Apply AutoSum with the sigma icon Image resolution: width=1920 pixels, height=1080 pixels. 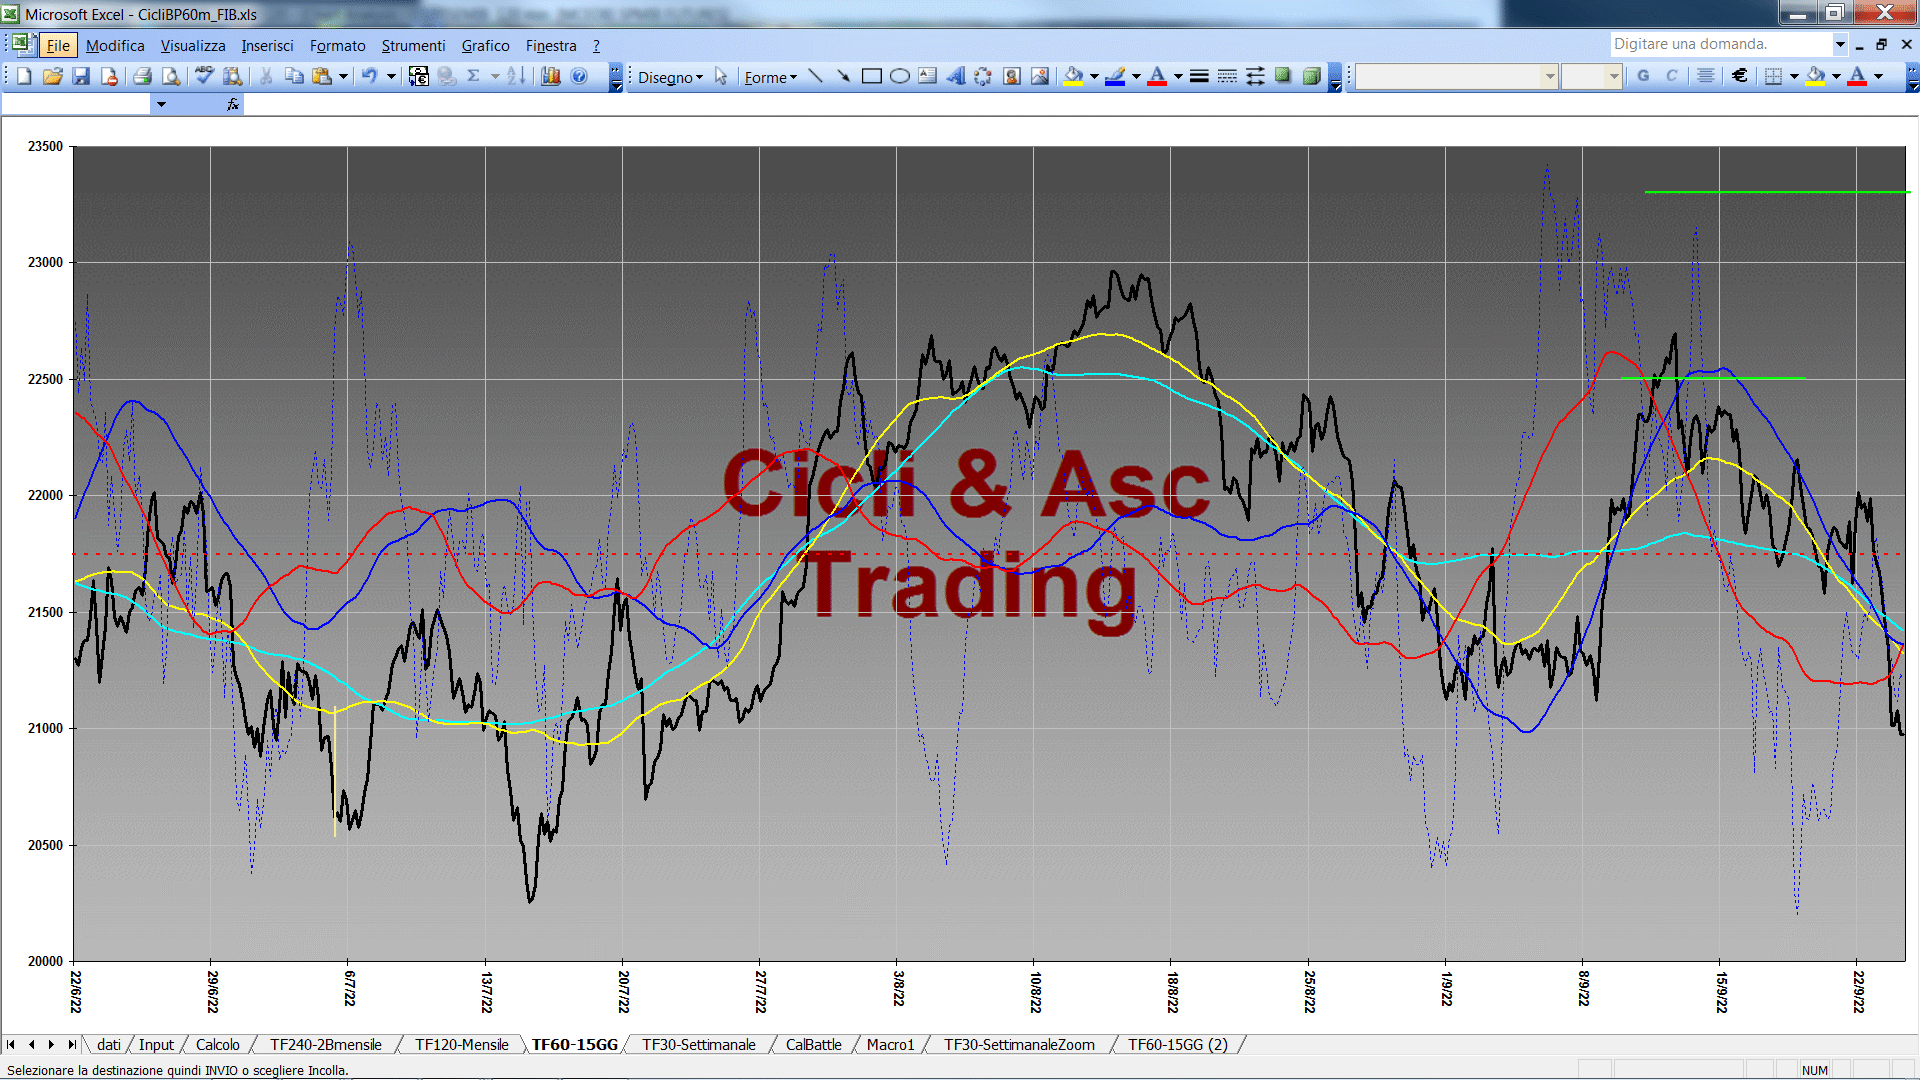click(474, 76)
